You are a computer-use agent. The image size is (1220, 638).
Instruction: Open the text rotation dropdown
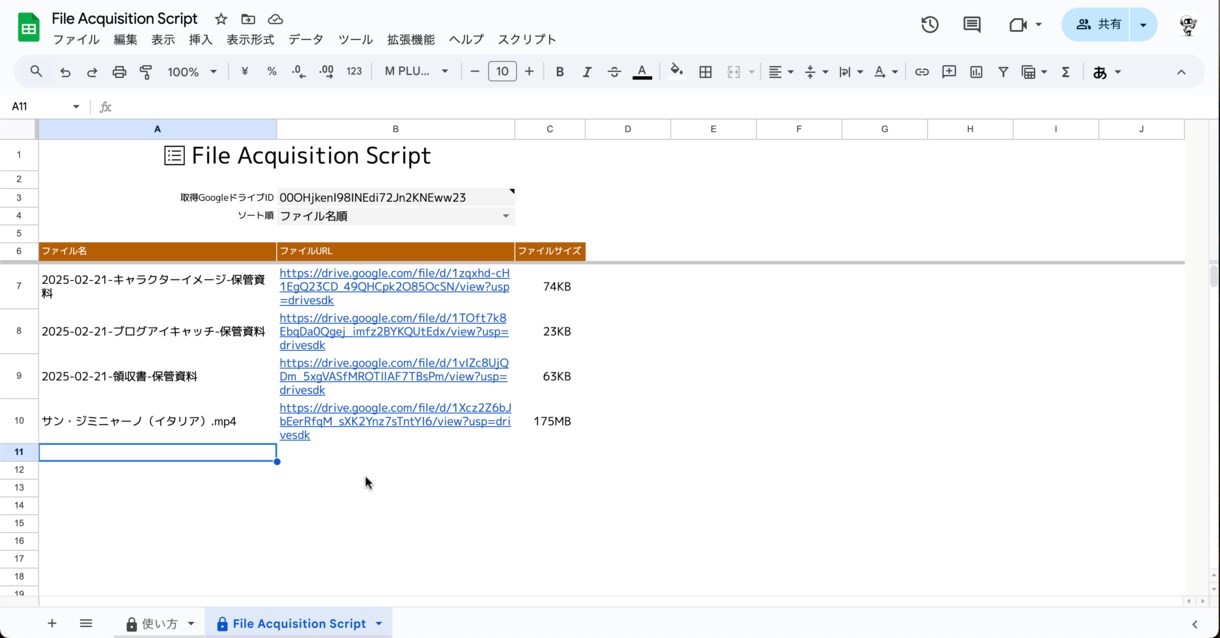click(886, 72)
